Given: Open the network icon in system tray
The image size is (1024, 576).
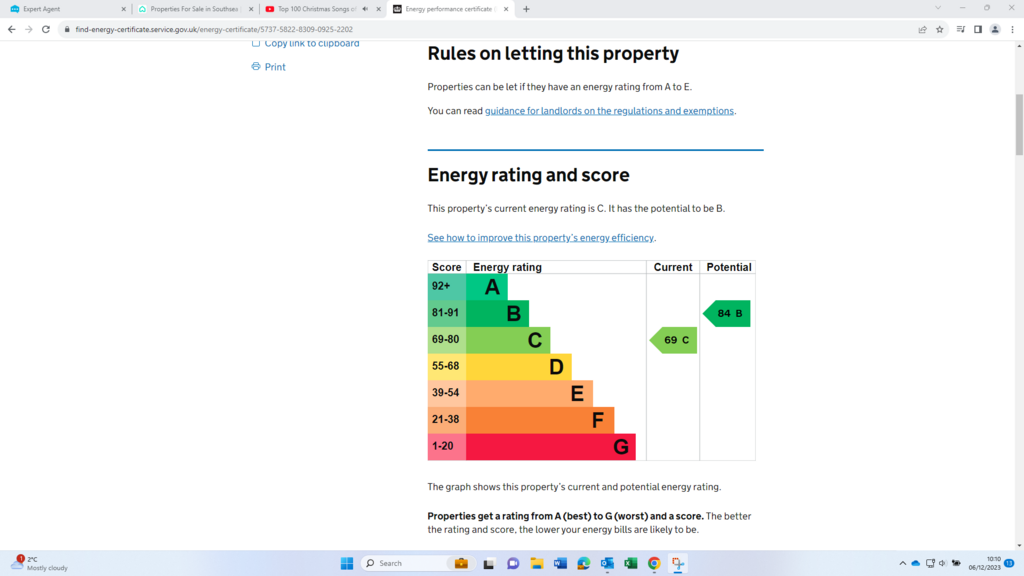Looking at the screenshot, I should point(930,563).
